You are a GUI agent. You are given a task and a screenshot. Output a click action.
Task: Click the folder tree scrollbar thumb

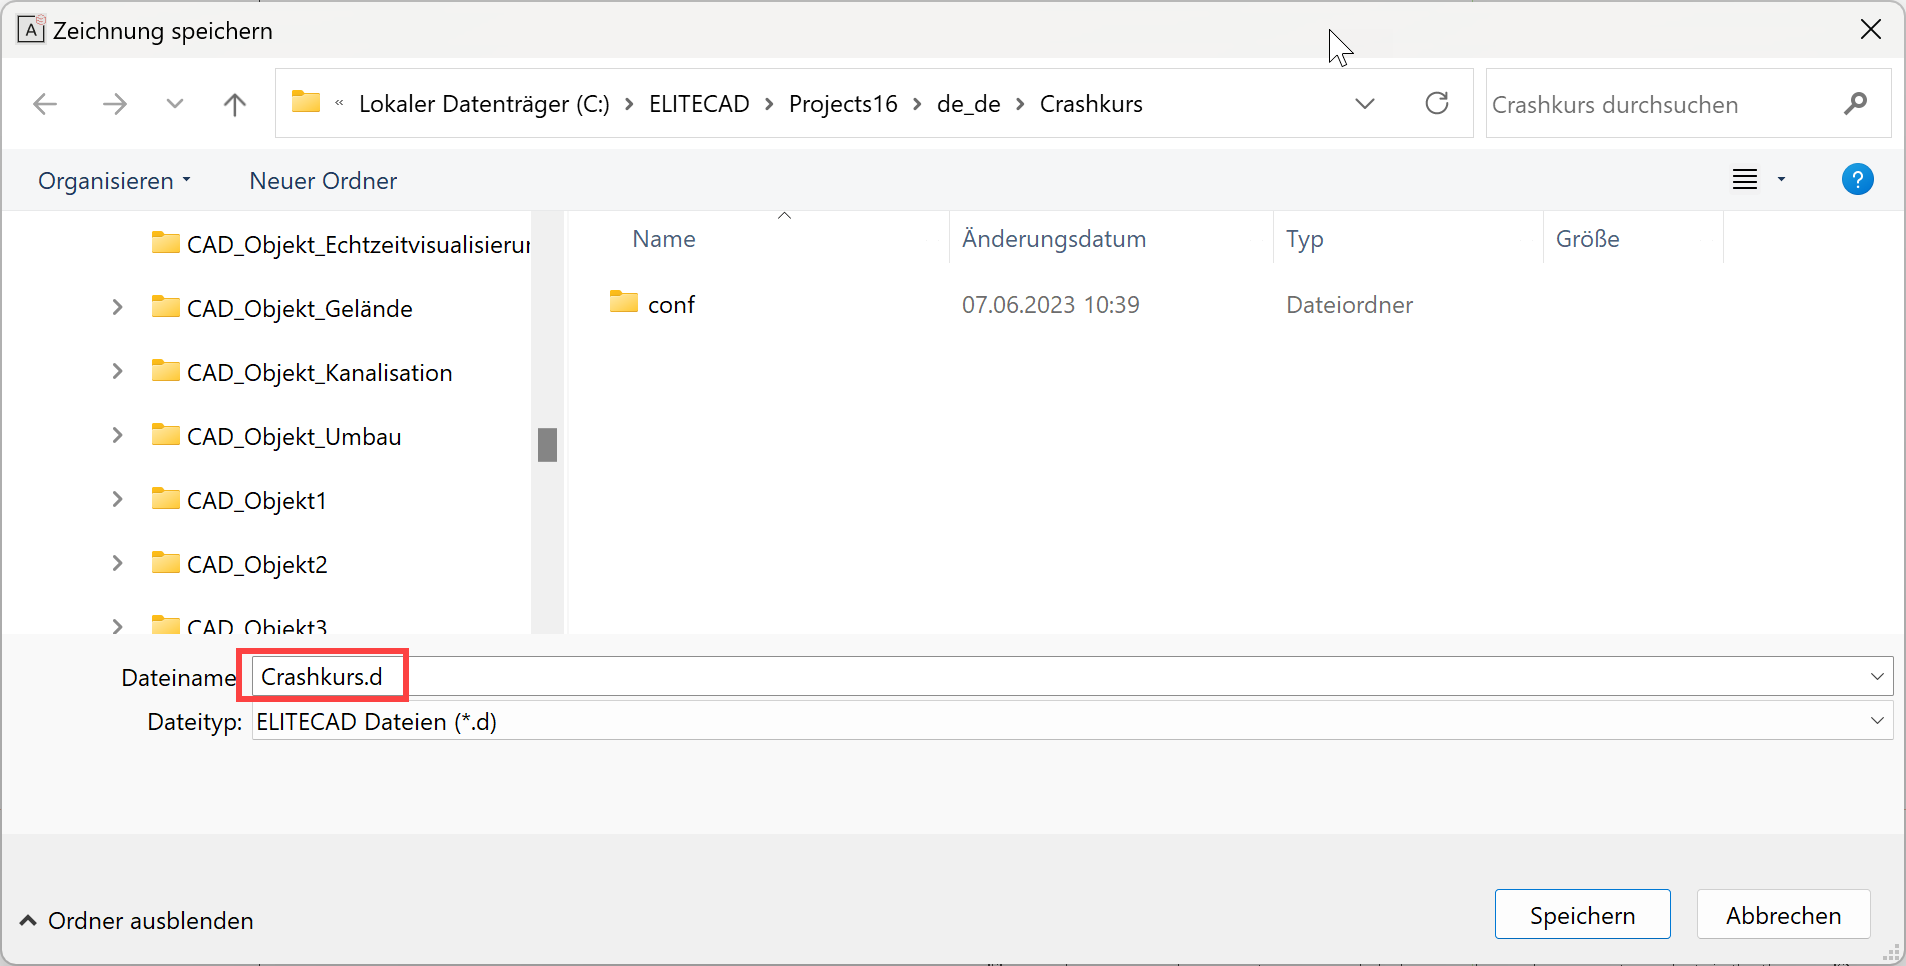point(547,445)
